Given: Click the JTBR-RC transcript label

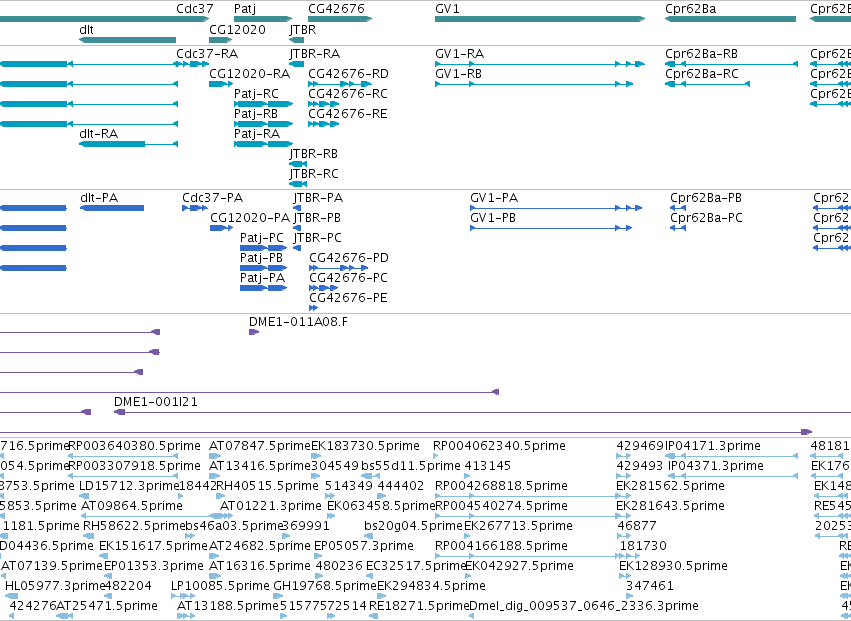Looking at the screenshot, I should coord(314,174).
